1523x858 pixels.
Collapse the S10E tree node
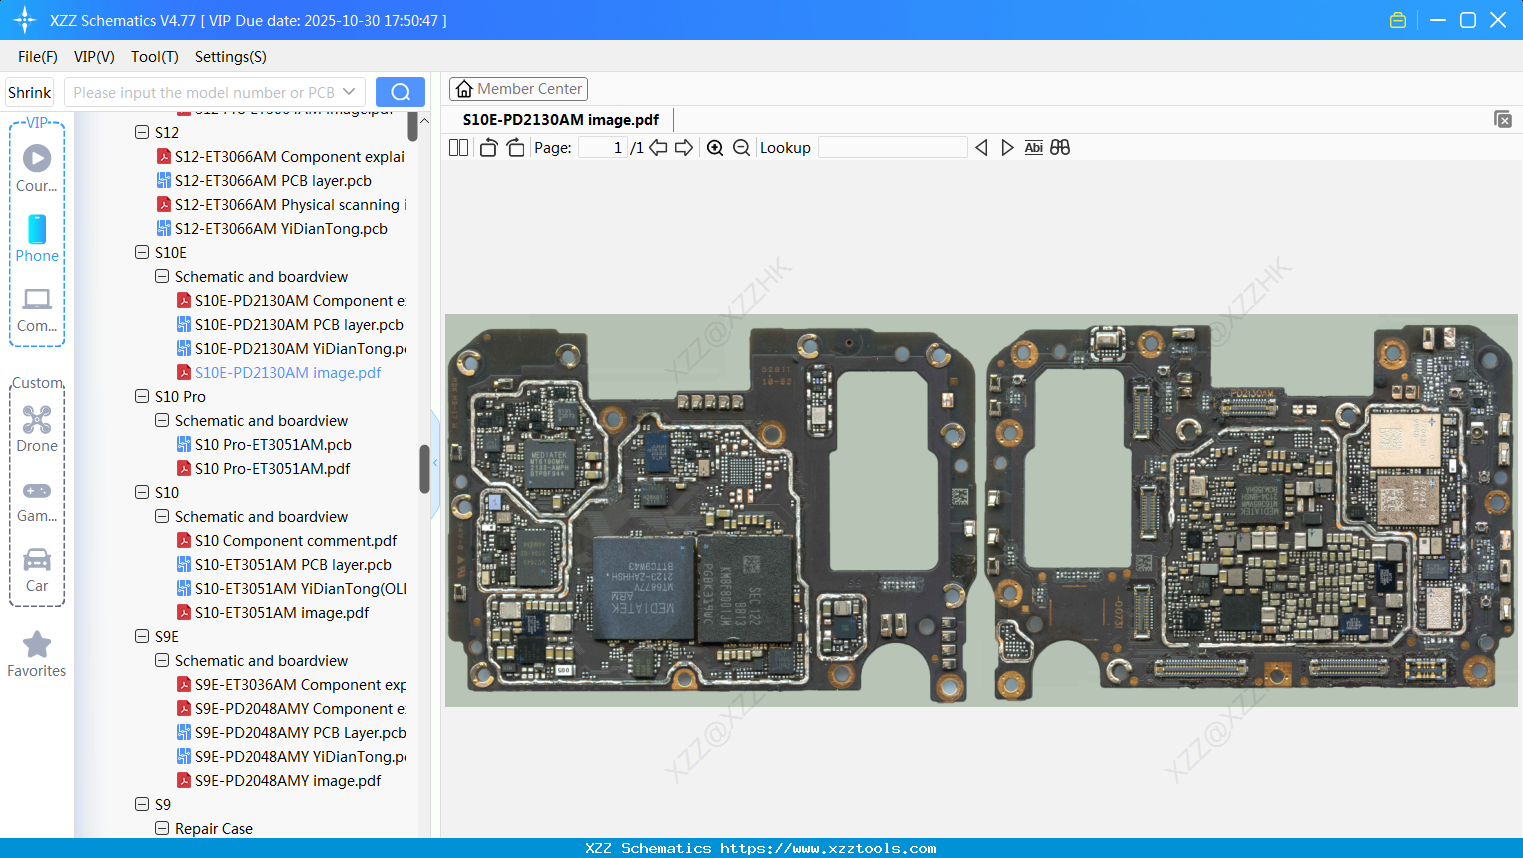[x=142, y=252]
